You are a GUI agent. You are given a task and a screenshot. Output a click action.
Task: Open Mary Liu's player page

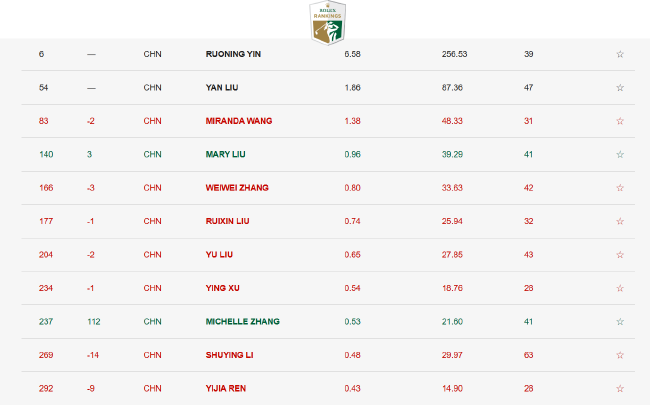coord(226,155)
